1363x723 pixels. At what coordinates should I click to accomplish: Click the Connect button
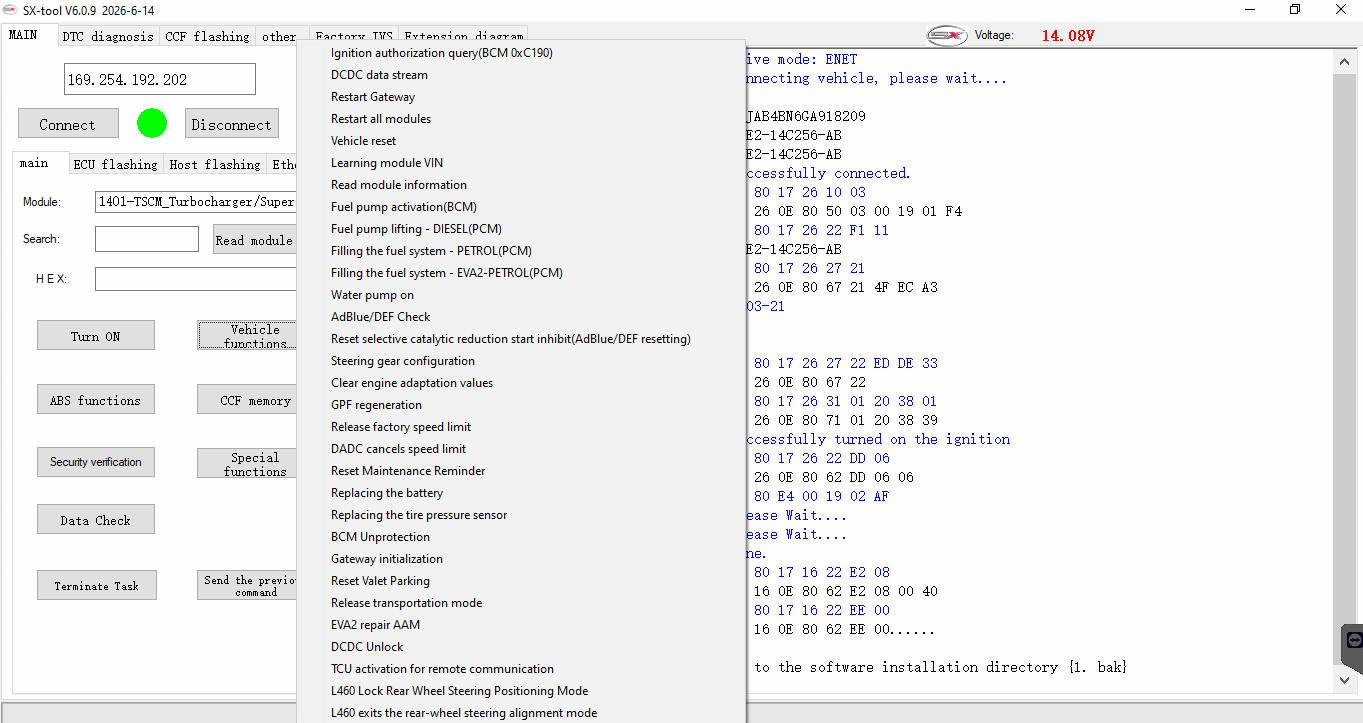click(67, 124)
